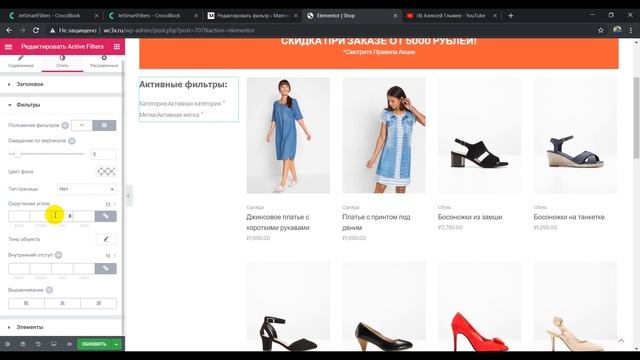Go back in browser history
Image resolution: width=640 pixels, height=360 pixels.
[x=9, y=30]
